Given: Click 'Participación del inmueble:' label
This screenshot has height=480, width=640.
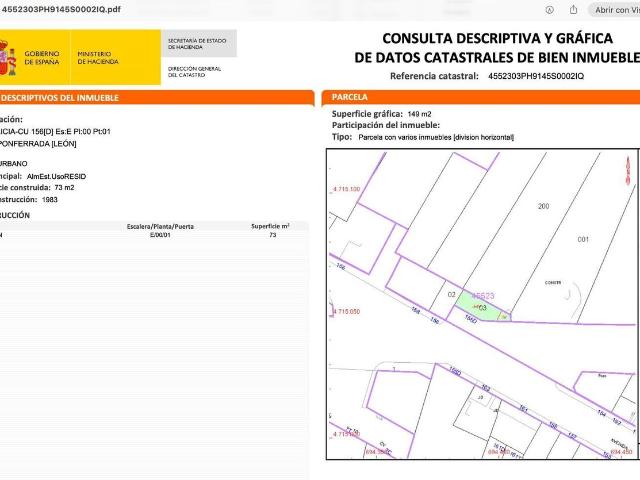Looking at the screenshot, I should 386,125.
